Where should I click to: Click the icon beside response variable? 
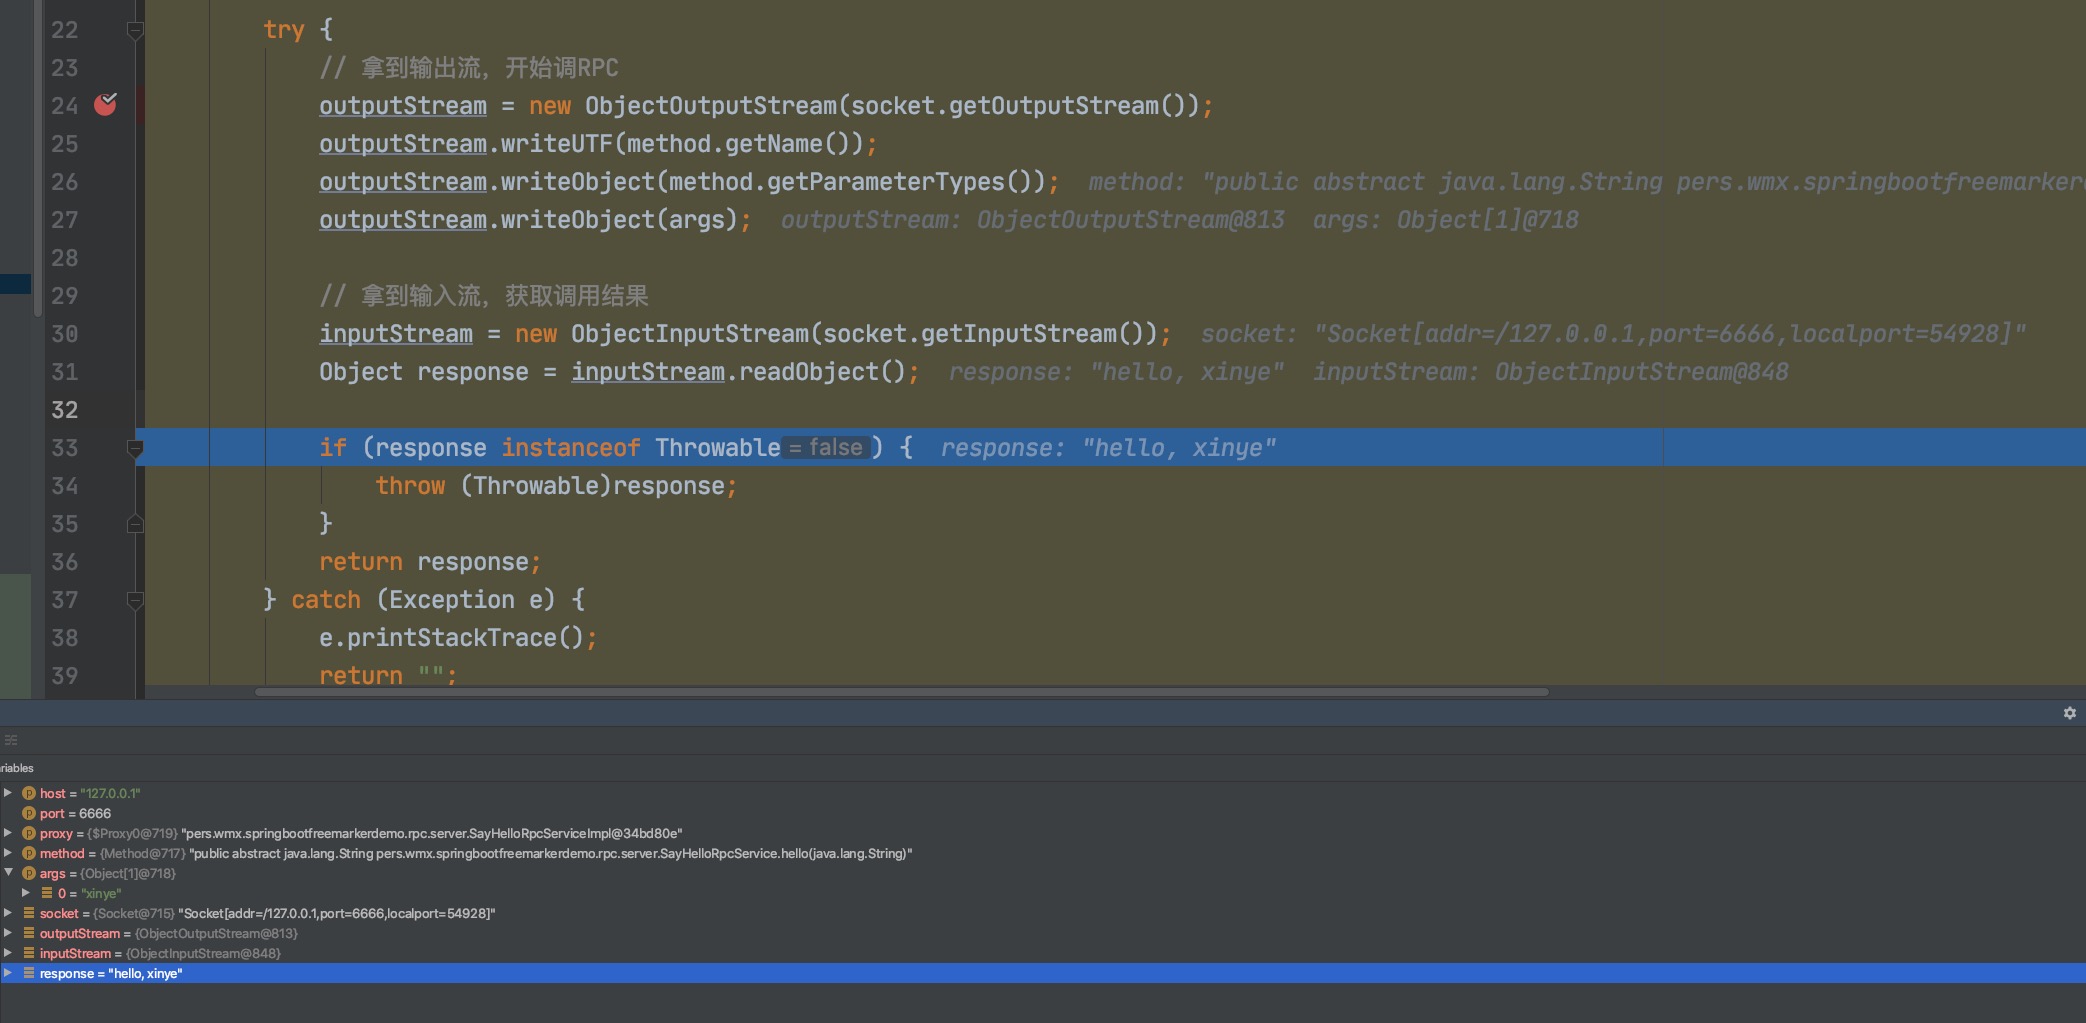pos(29,973)
